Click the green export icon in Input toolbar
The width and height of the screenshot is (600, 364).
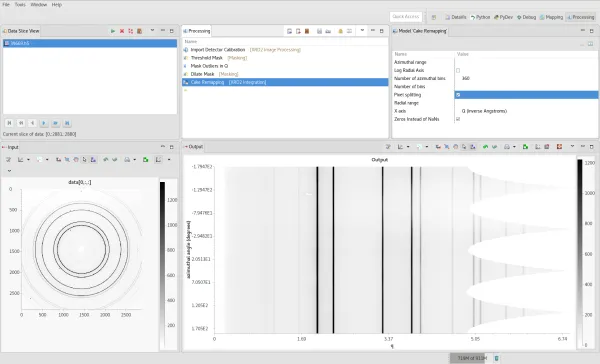pos(145,160)
